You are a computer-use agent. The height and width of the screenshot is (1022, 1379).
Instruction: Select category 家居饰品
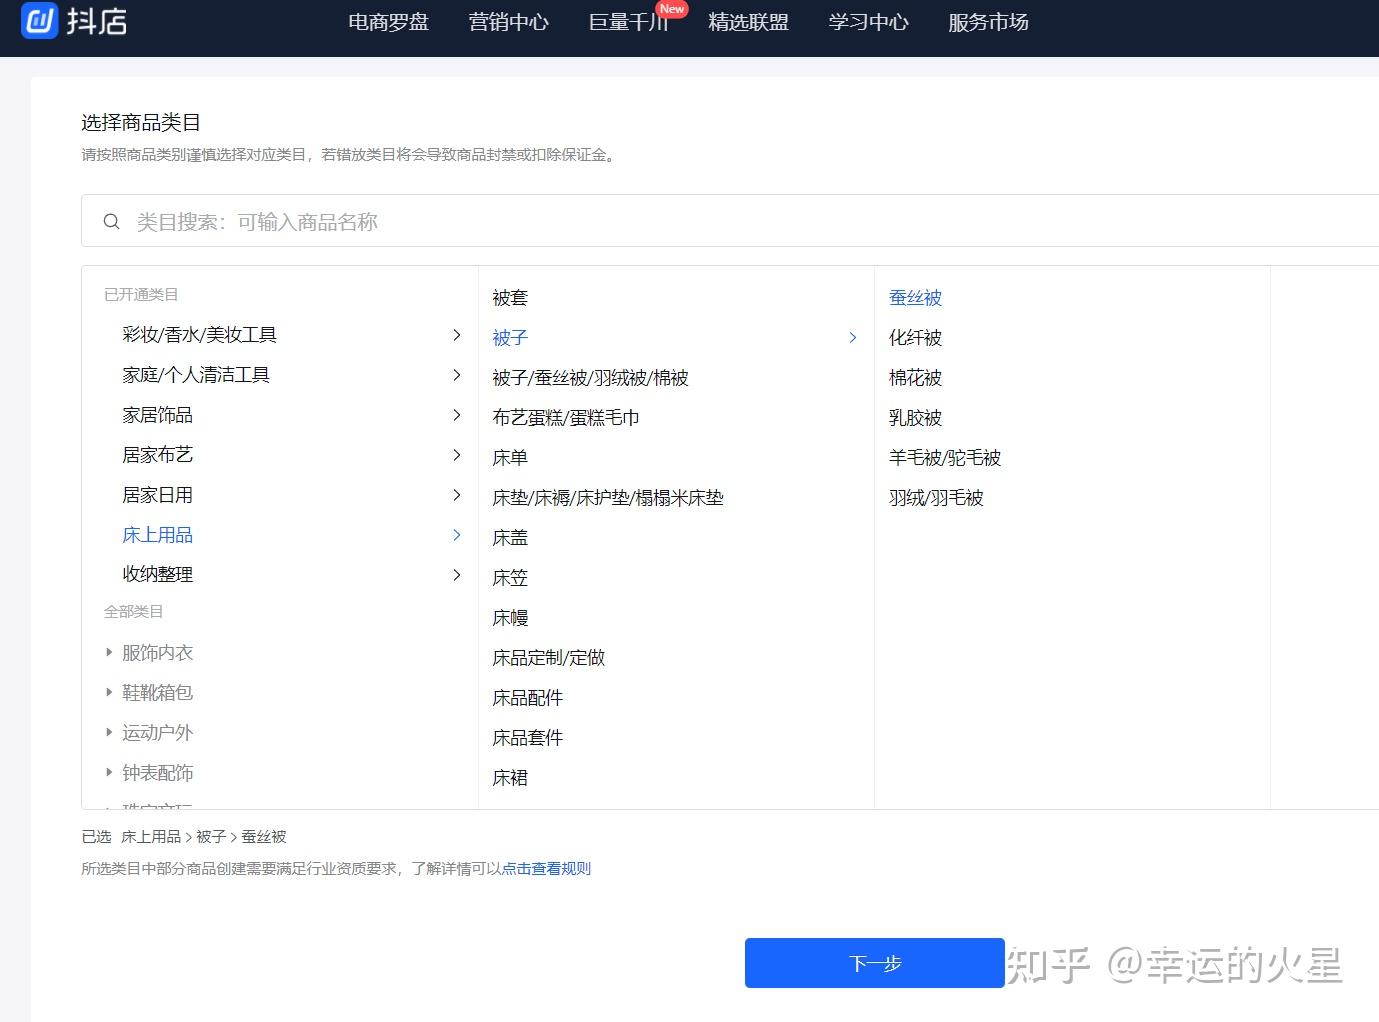(157, 415)
